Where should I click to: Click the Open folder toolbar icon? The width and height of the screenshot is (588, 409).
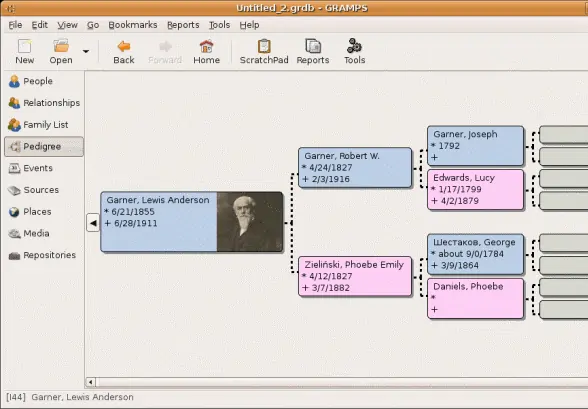[x=61, y=46]
